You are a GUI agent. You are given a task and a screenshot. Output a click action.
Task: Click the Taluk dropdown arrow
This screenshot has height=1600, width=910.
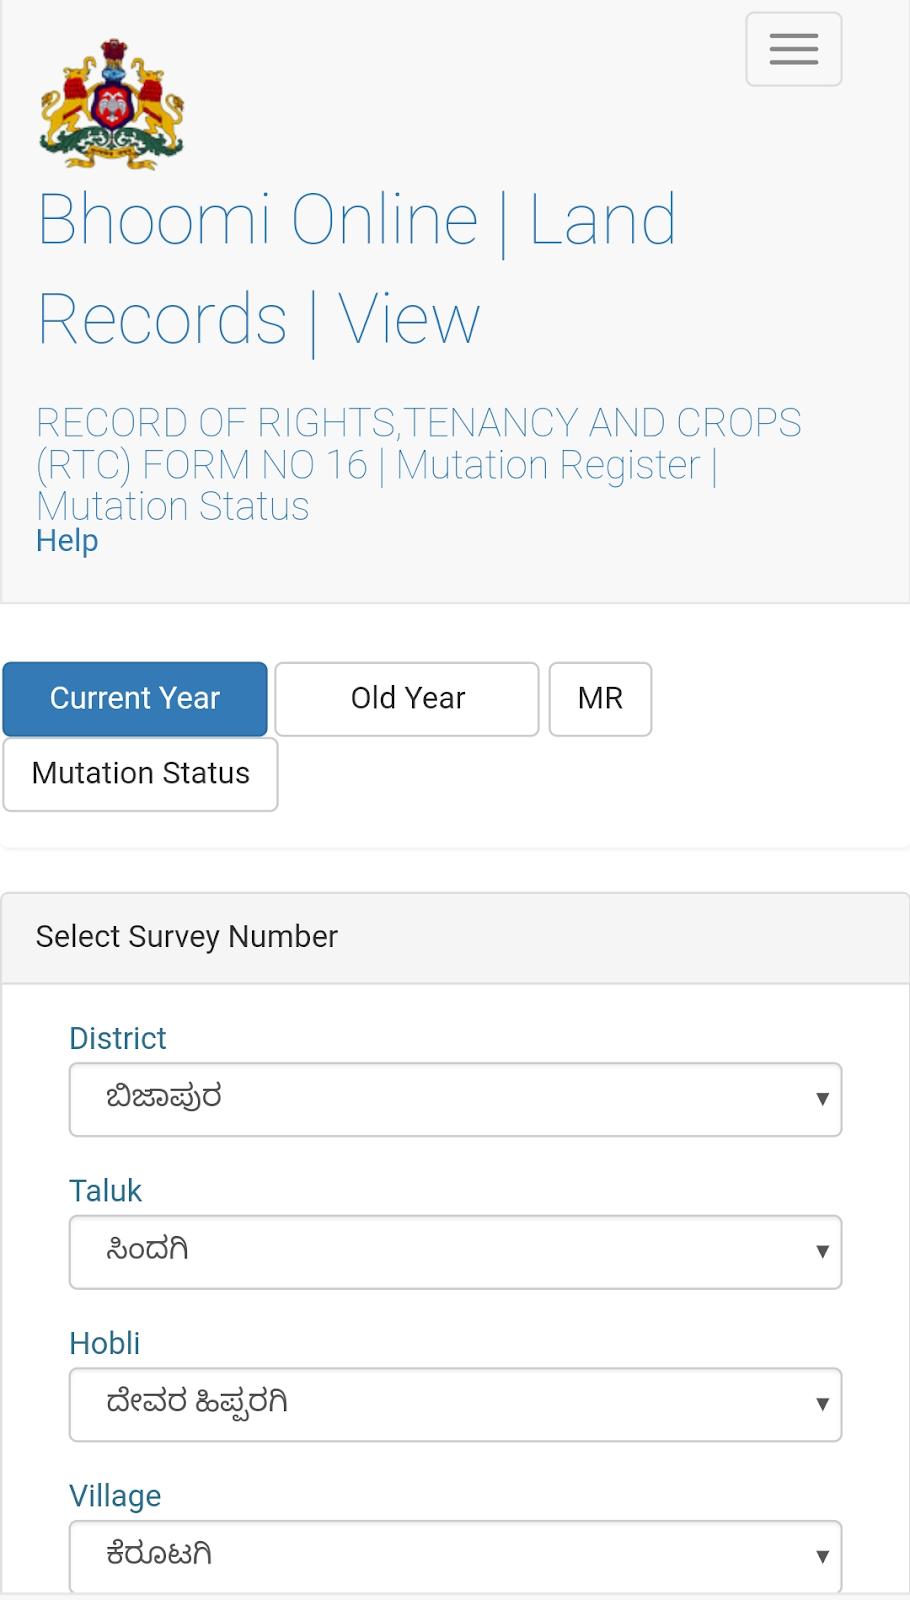click(x=822, y=1252)
